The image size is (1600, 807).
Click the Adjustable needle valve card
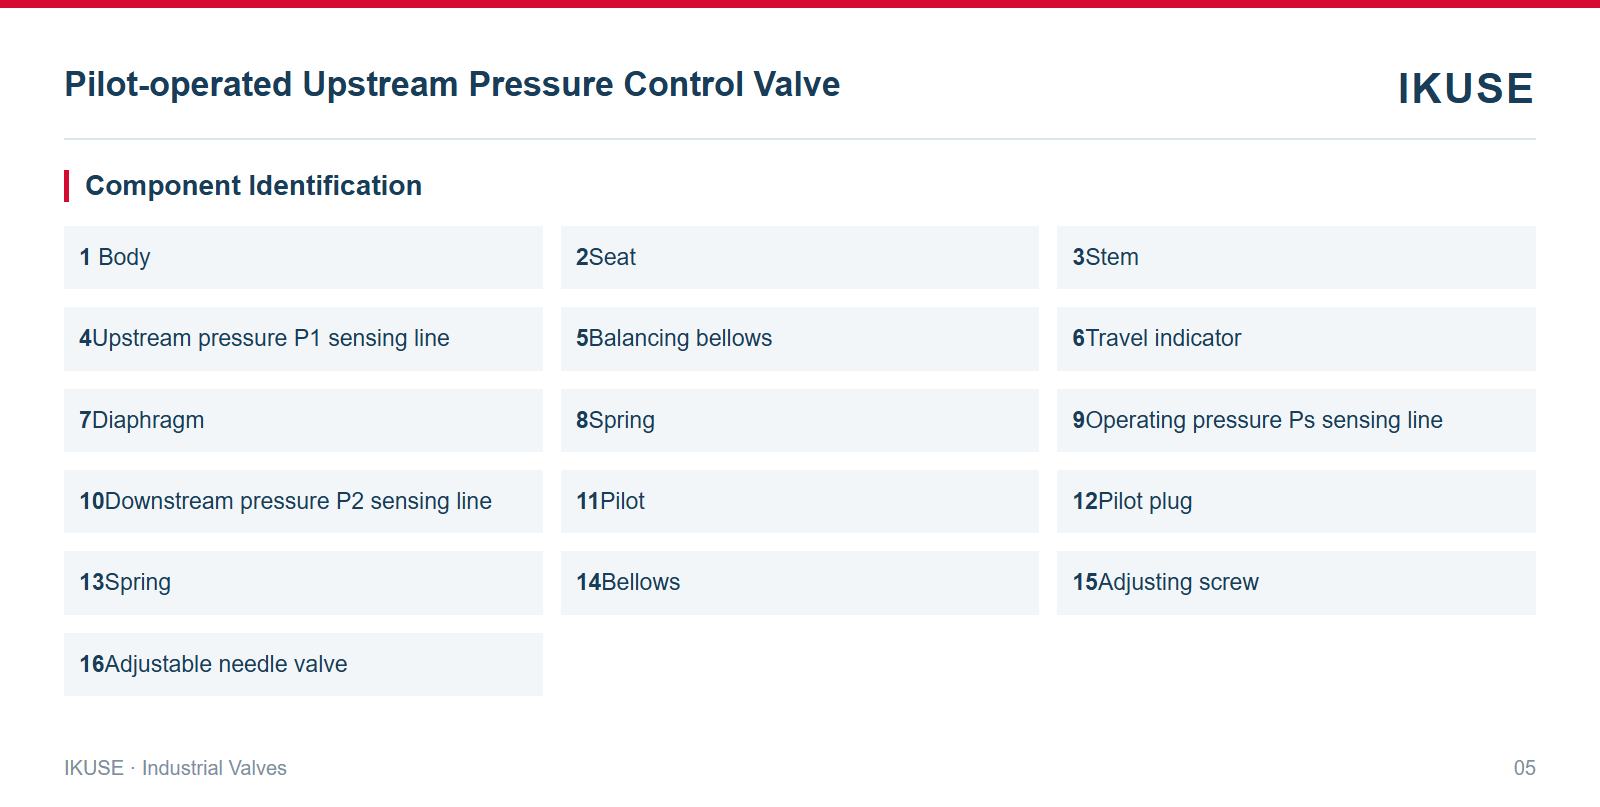303,664
